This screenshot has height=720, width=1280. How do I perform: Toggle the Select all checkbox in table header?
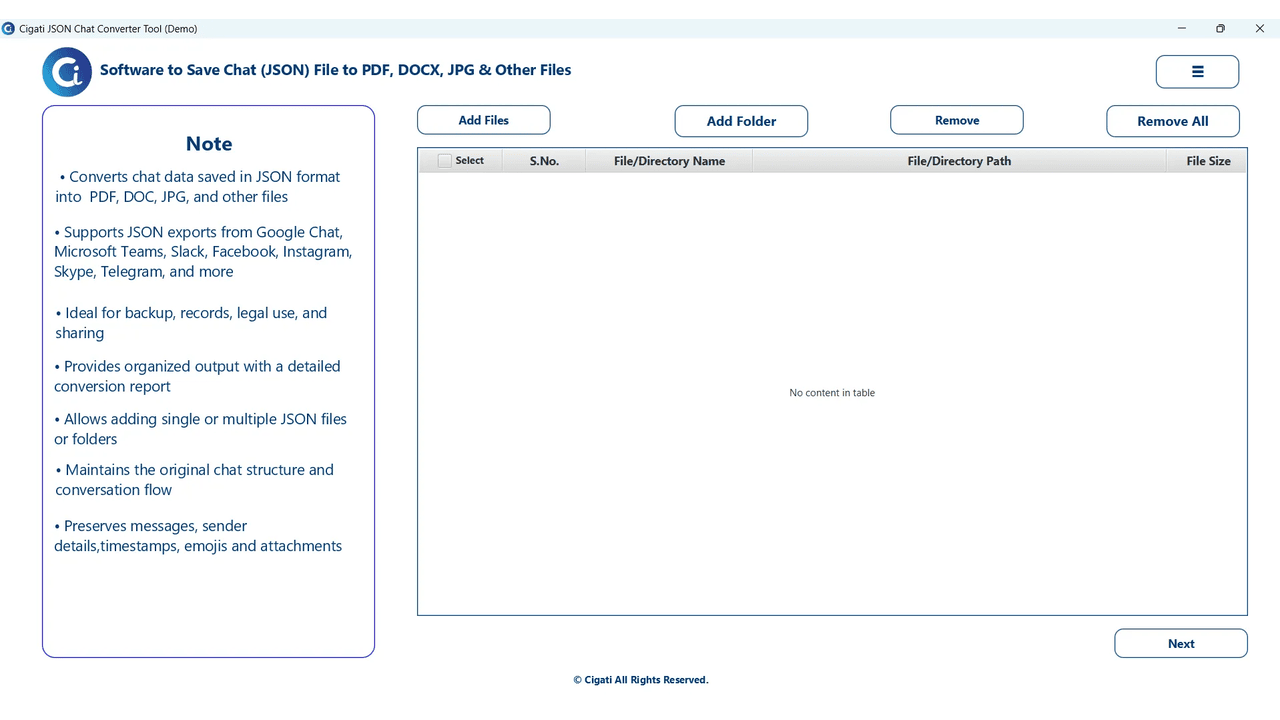[x=445, y=161]
